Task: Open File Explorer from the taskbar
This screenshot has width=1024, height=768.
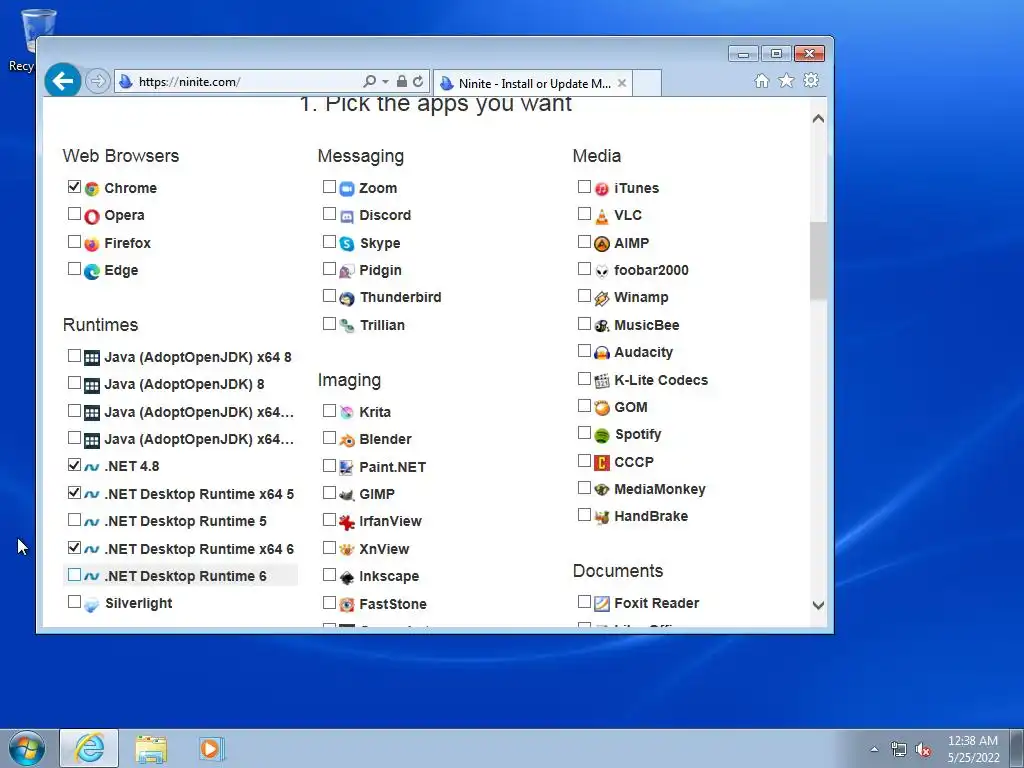Action: [x=151, y=749]
